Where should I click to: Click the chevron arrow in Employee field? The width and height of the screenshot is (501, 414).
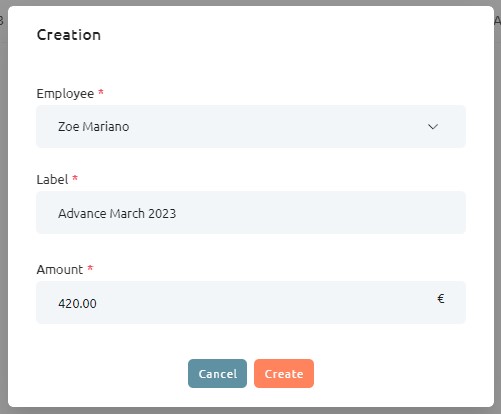433,127
